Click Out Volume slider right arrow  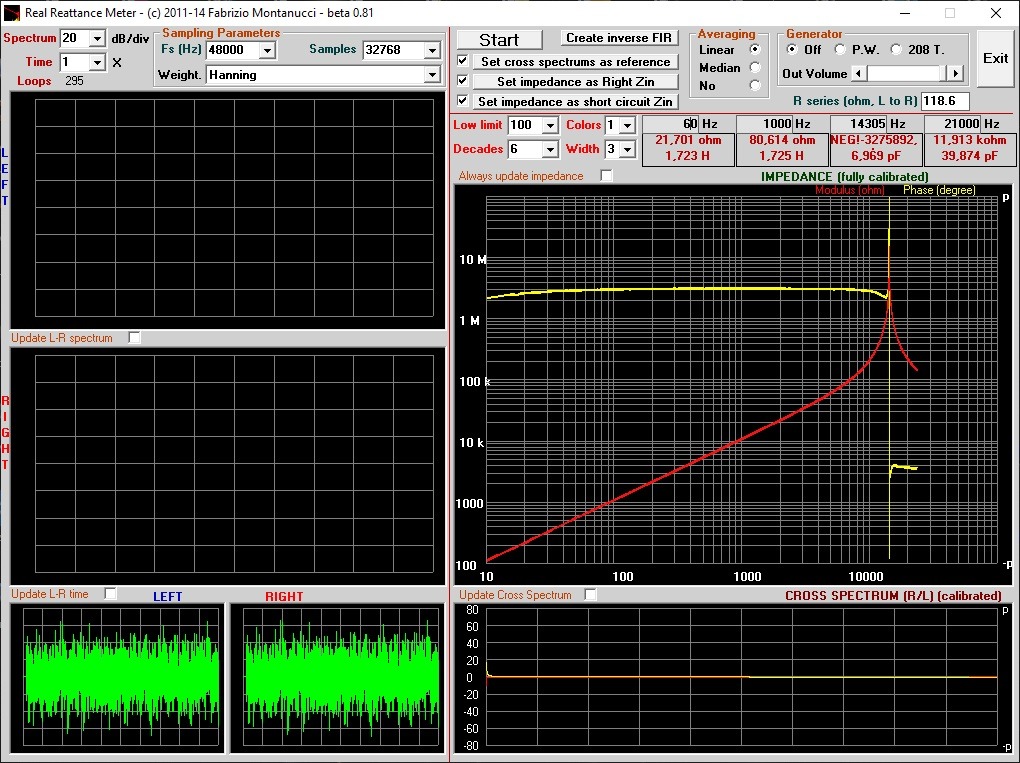[x=955, y=74]
